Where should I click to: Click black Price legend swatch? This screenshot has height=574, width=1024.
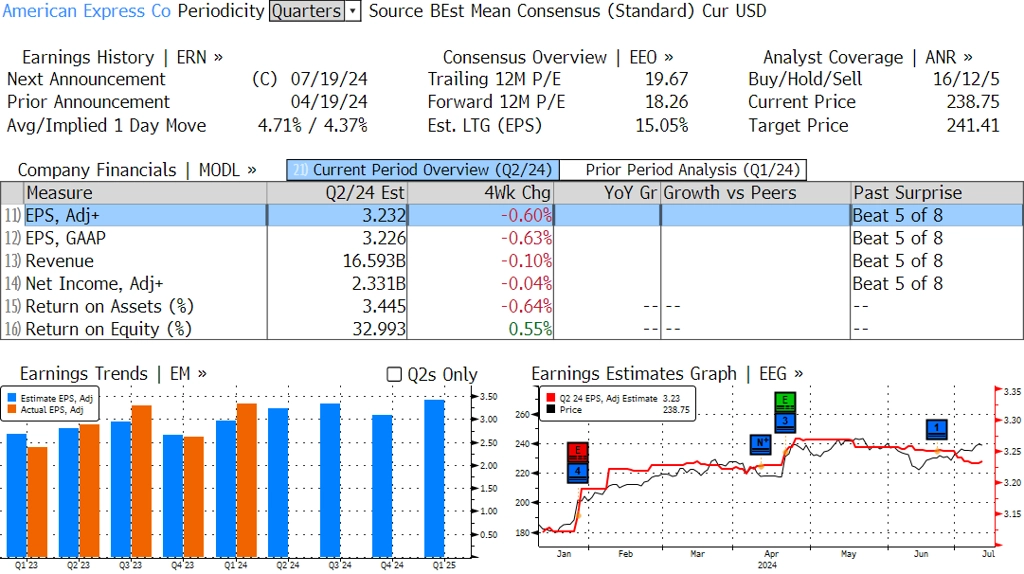pos(551,409)
